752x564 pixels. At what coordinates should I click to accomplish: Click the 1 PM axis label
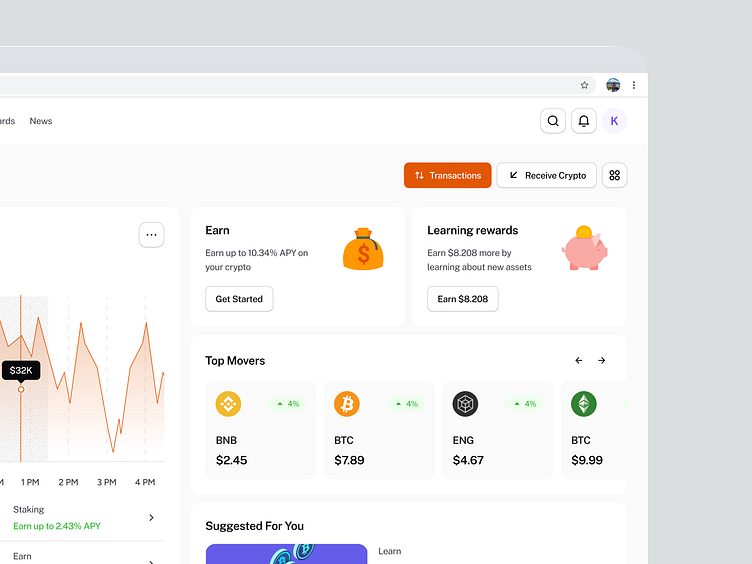(x=30, y=482)
